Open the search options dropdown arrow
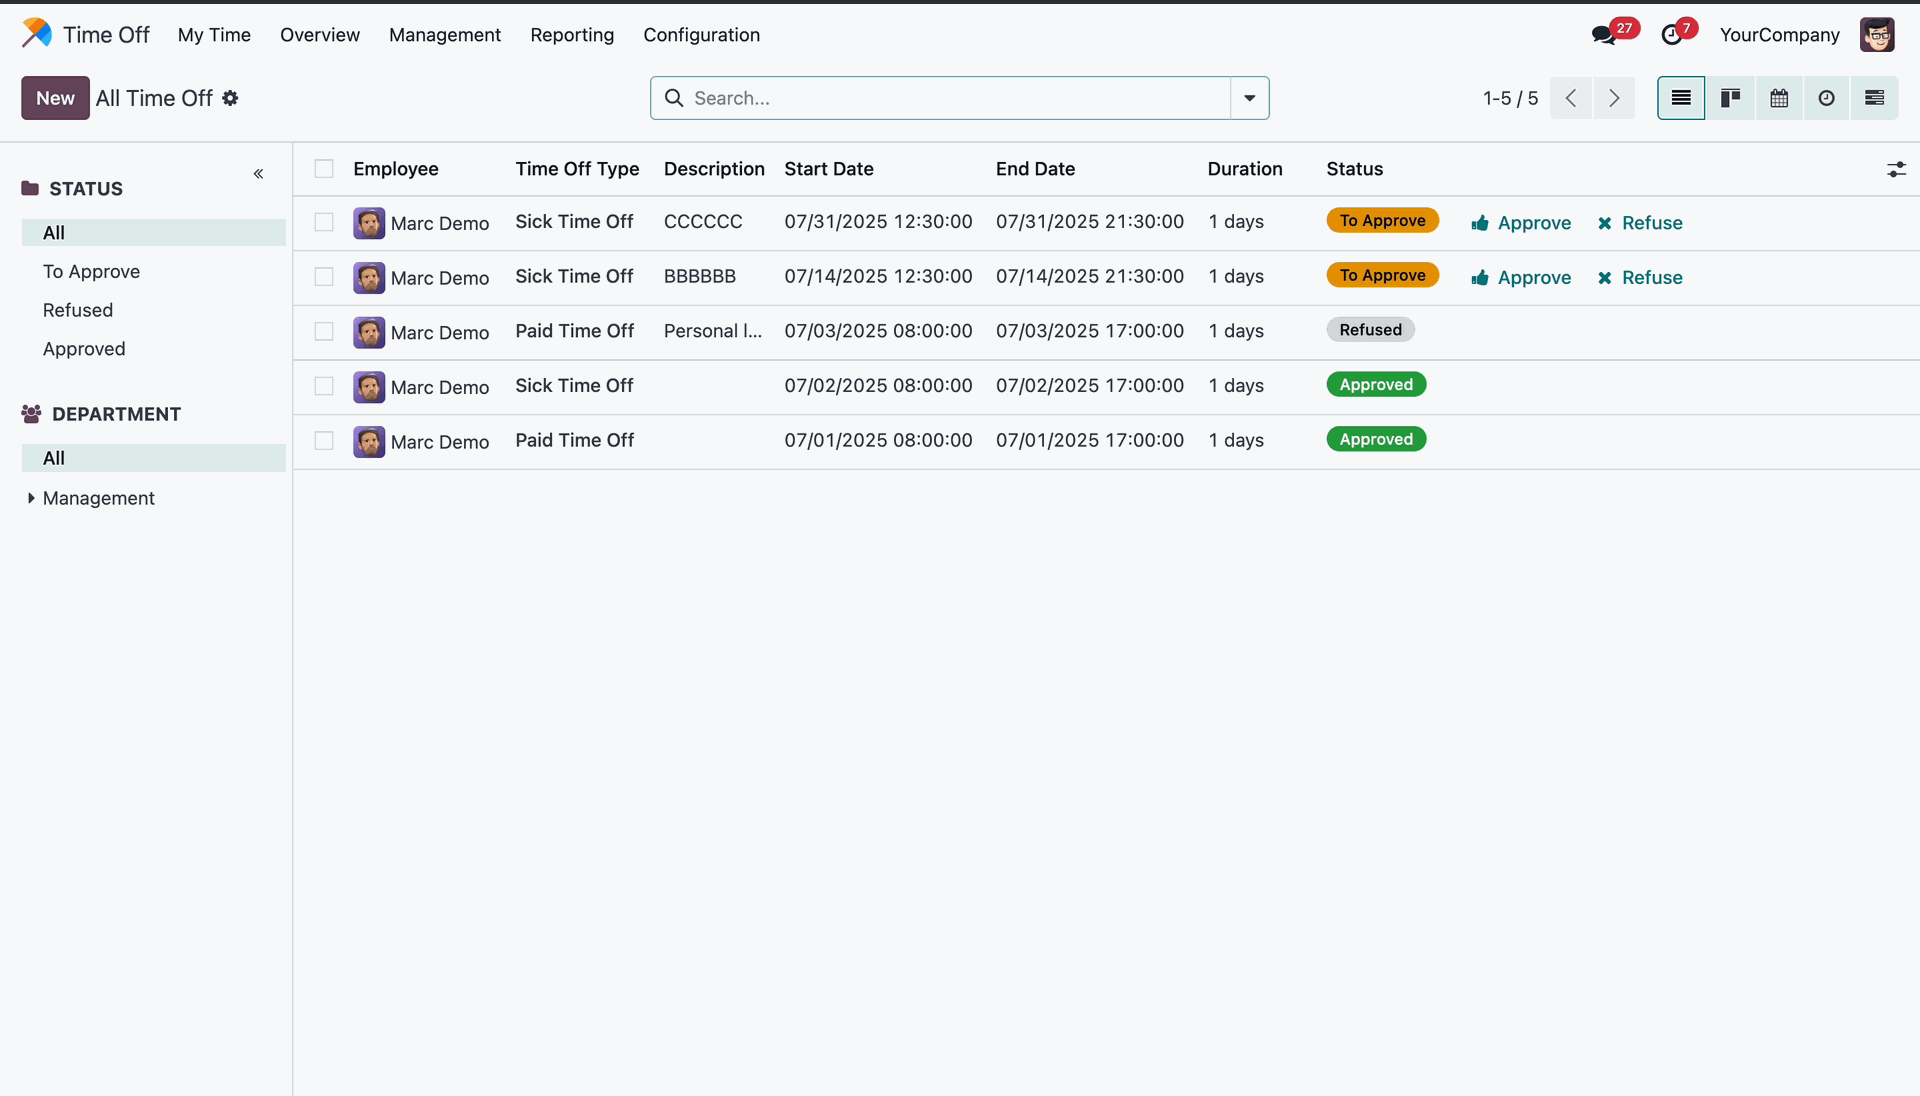The height and width of the screenshot is (1096, 1920). tap(1249, 98)
